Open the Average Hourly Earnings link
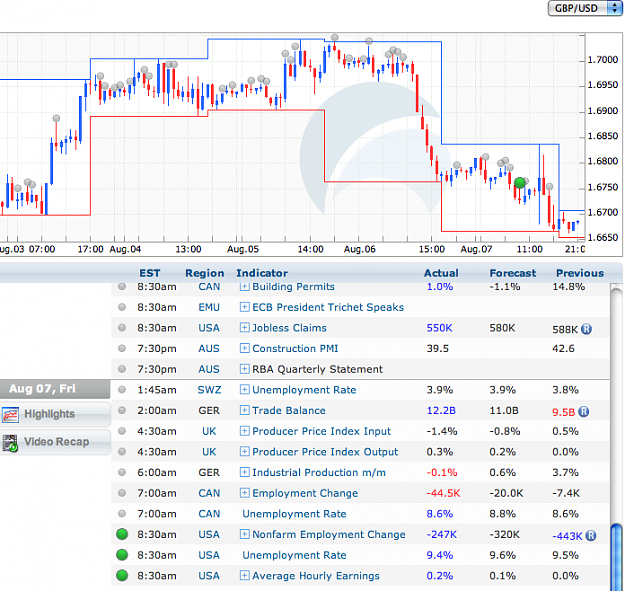 316,575
